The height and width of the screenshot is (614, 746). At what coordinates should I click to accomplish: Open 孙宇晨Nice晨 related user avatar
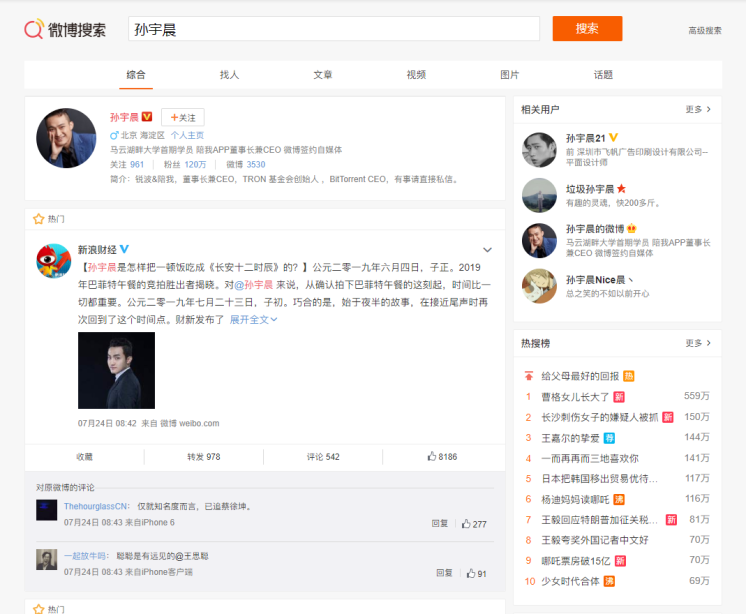pos(539,286)
